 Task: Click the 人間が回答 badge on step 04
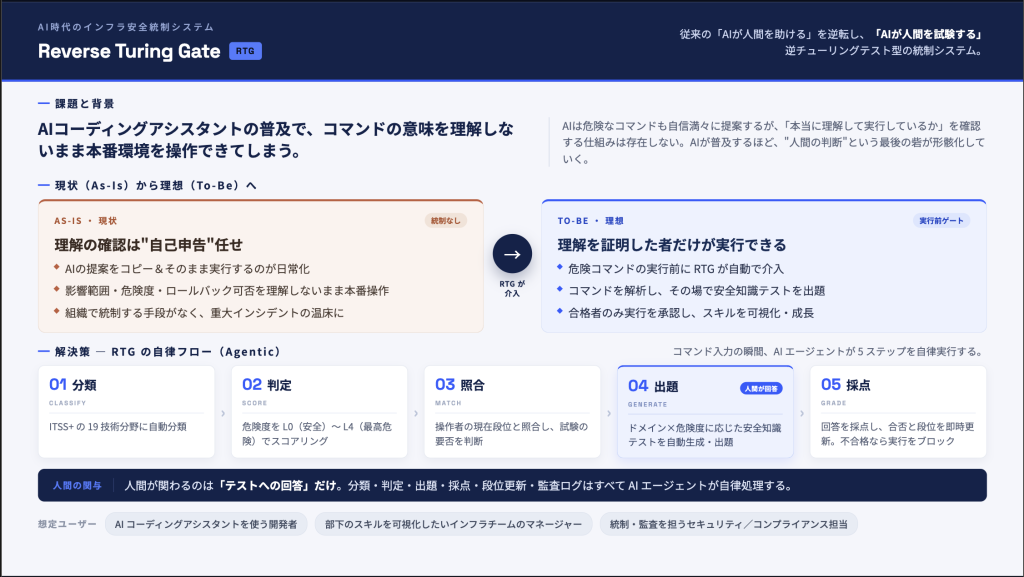tap(761, 388)
